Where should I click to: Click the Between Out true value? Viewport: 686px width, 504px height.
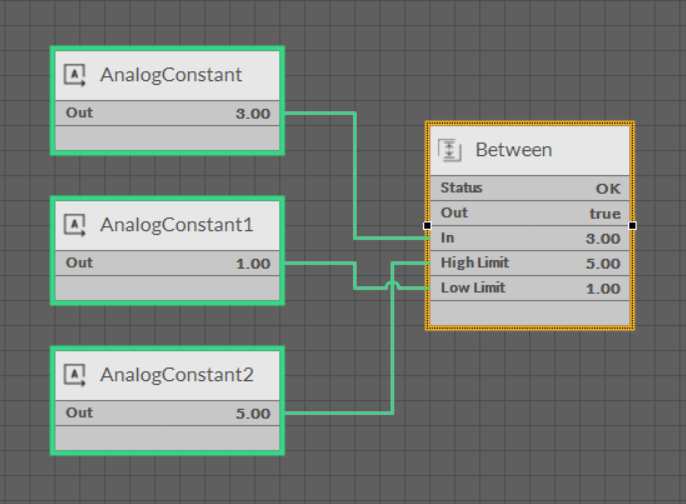pyautogui.click(x=604, y=213)
